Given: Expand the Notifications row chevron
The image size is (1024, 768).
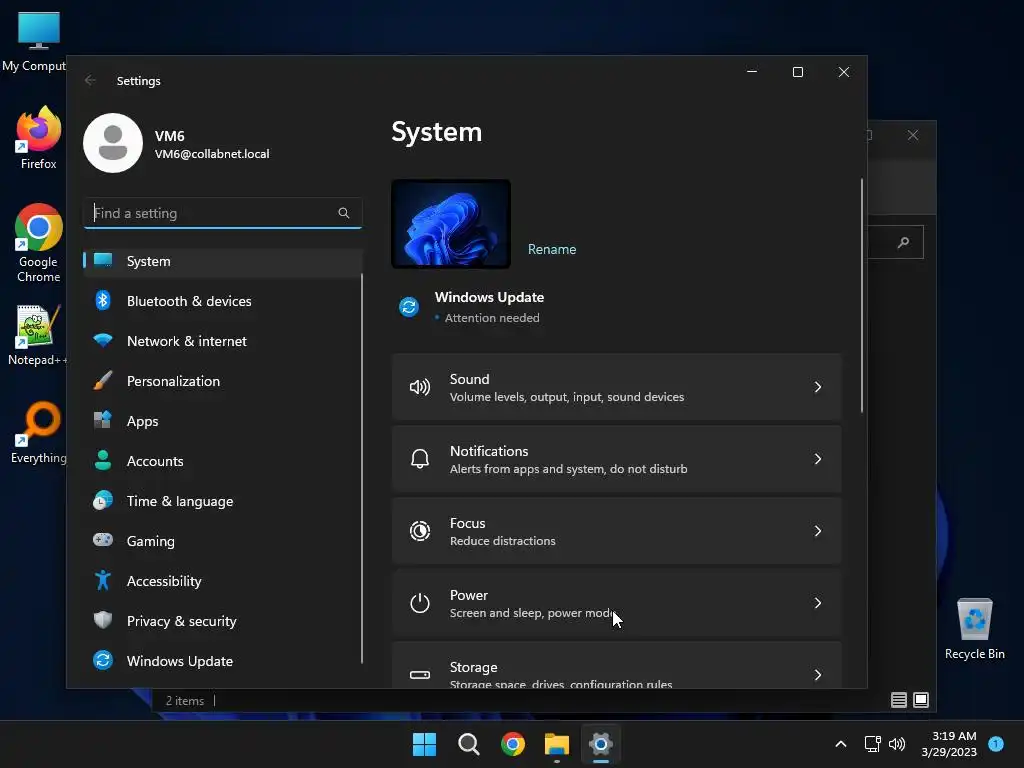Looking at the screenshot, I should tap(818, 459).
